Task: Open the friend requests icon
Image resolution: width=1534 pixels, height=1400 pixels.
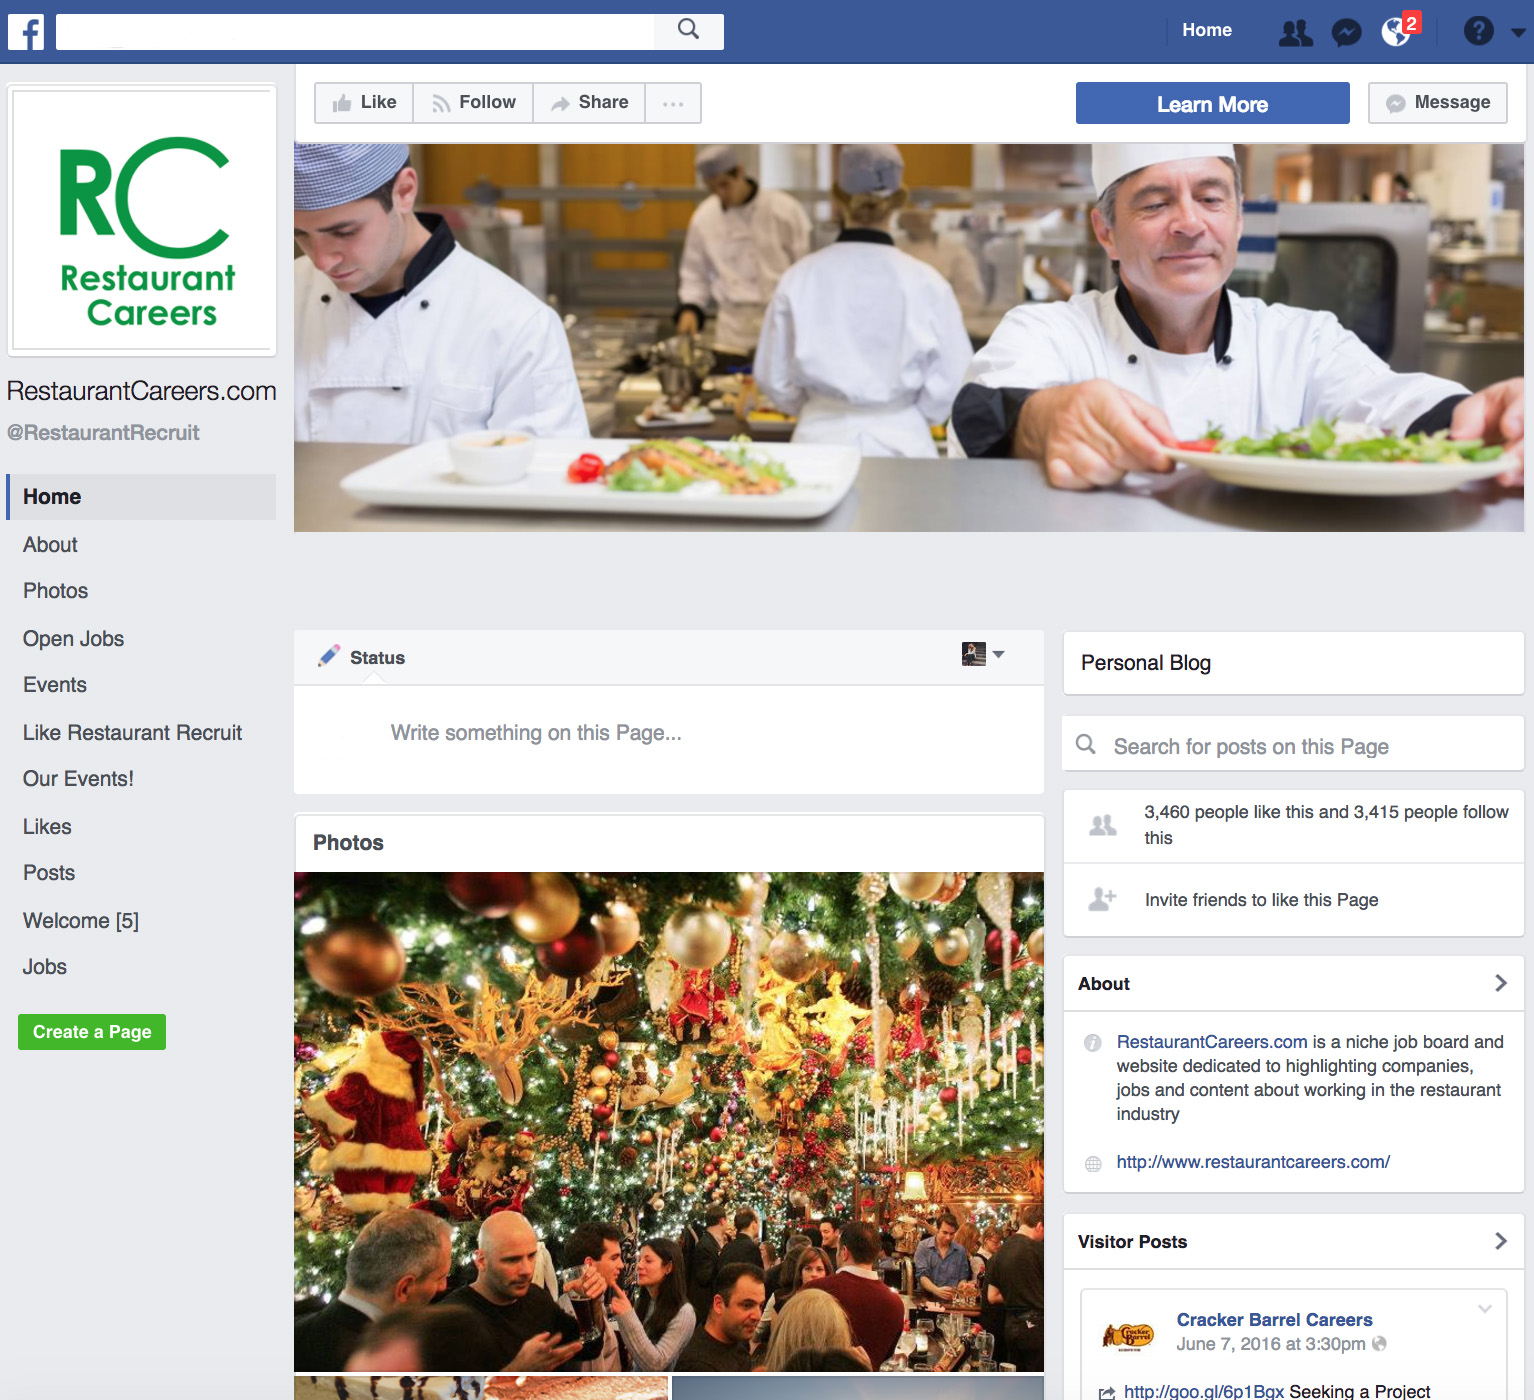Action: 1296,33
